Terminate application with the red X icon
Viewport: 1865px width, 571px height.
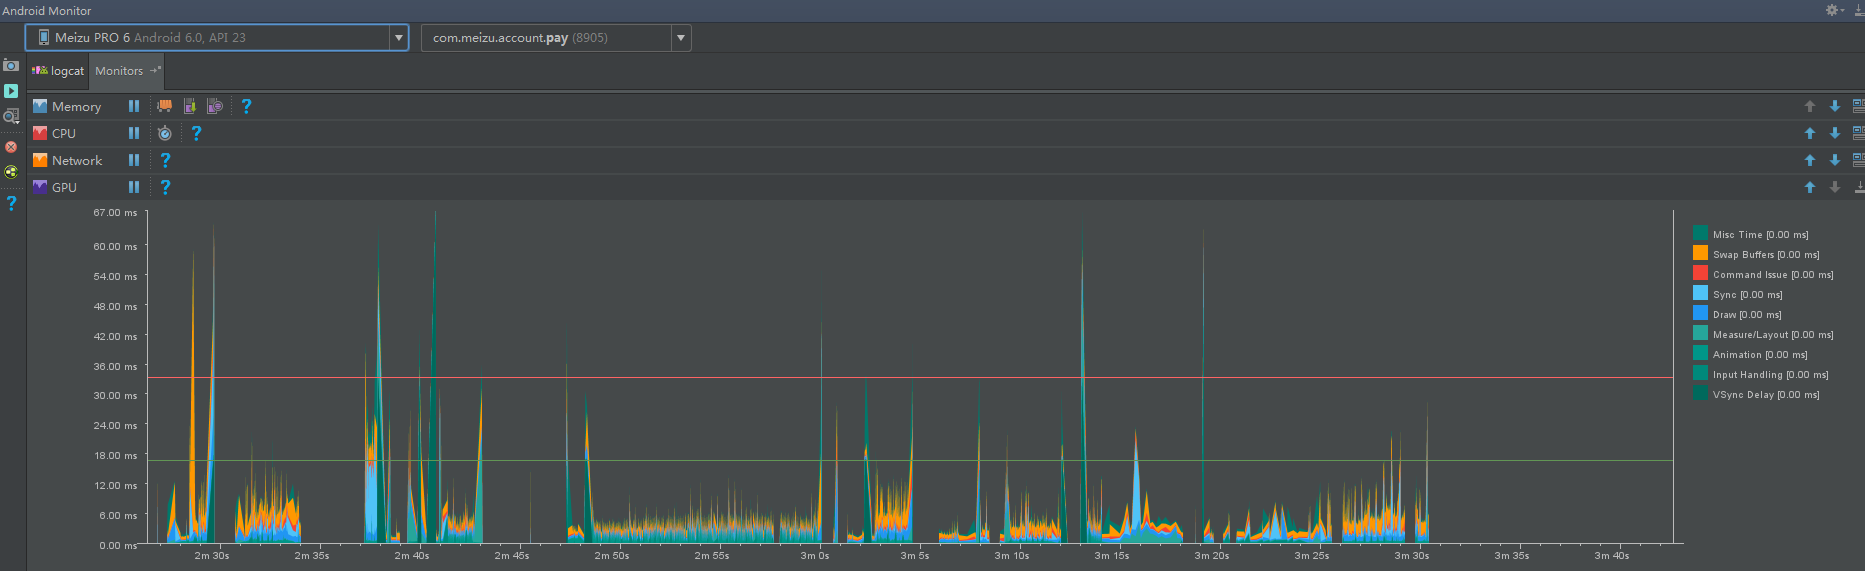click(11, 147)
